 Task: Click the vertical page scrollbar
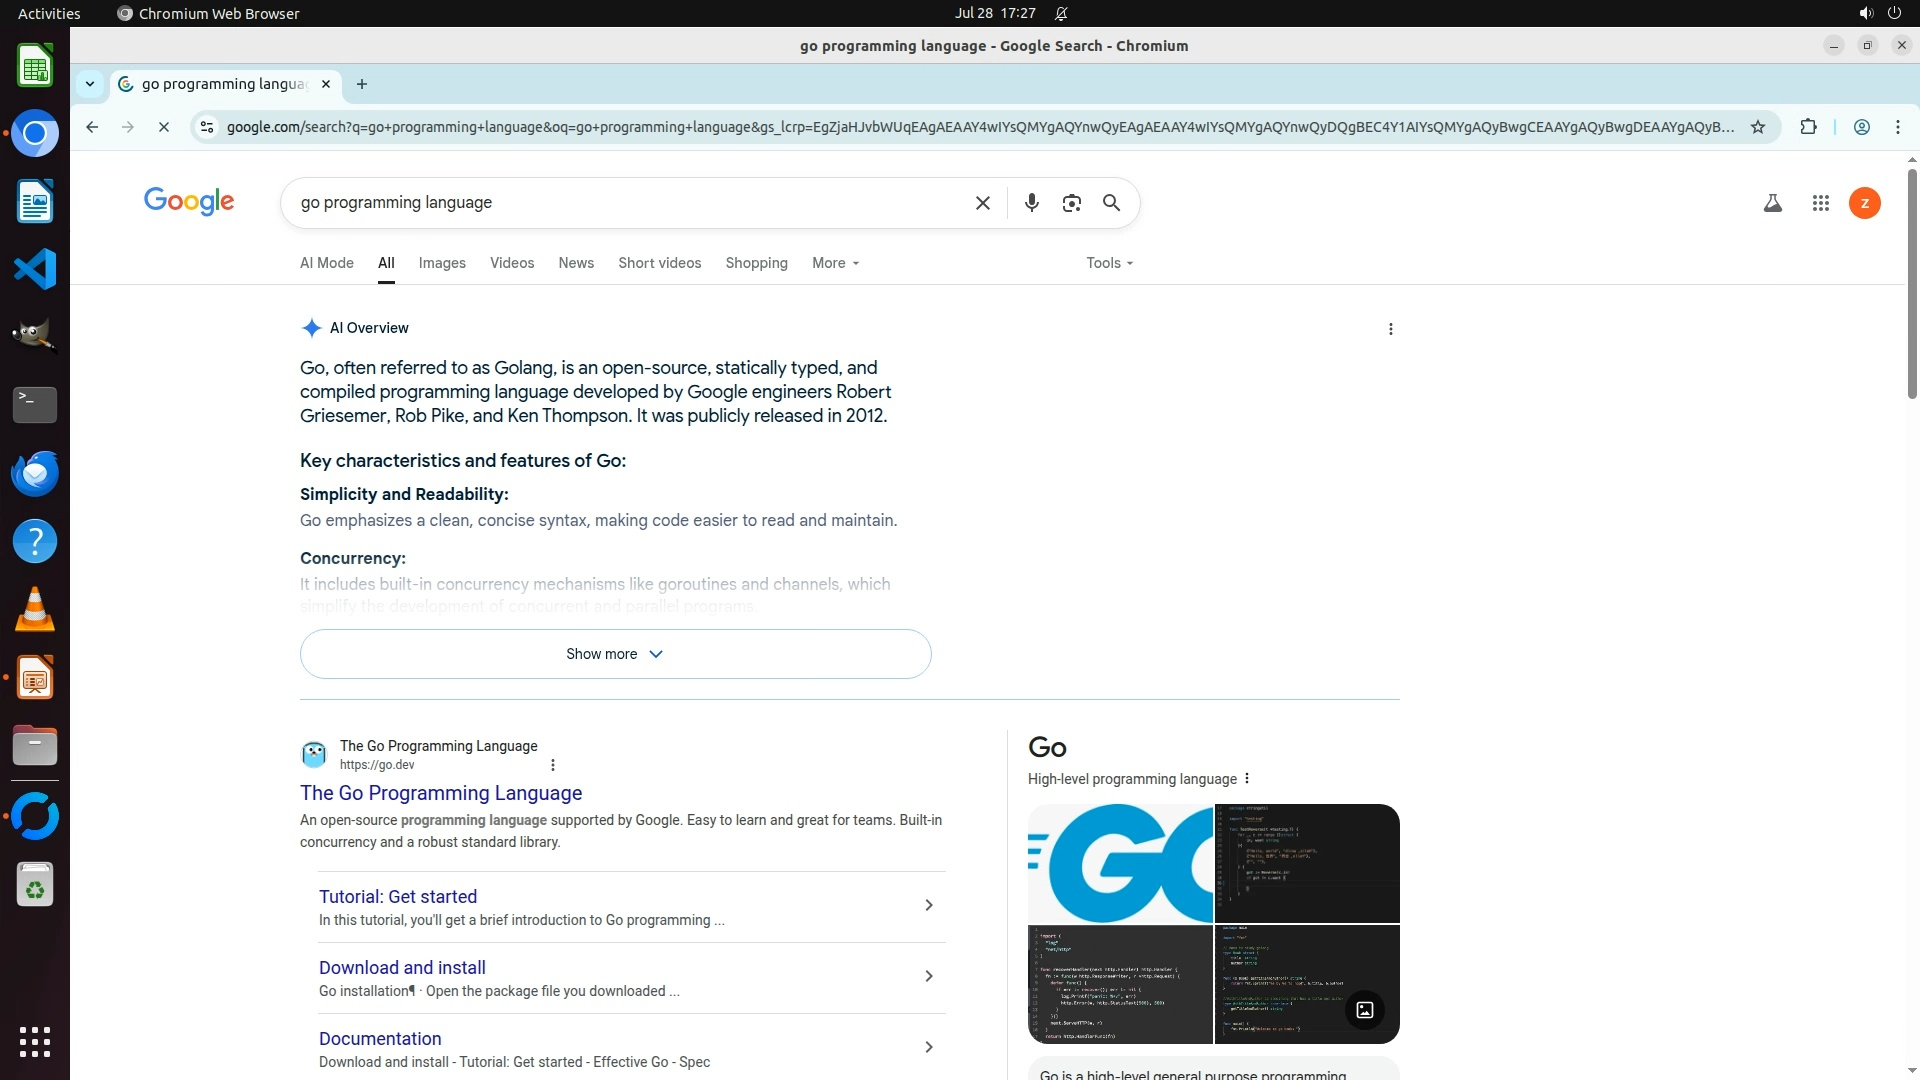coord(1912,285)
